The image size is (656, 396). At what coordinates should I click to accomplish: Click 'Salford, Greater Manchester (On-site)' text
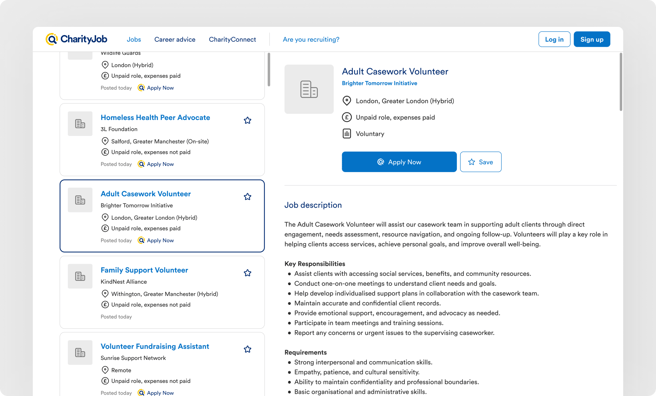(160, 141)
